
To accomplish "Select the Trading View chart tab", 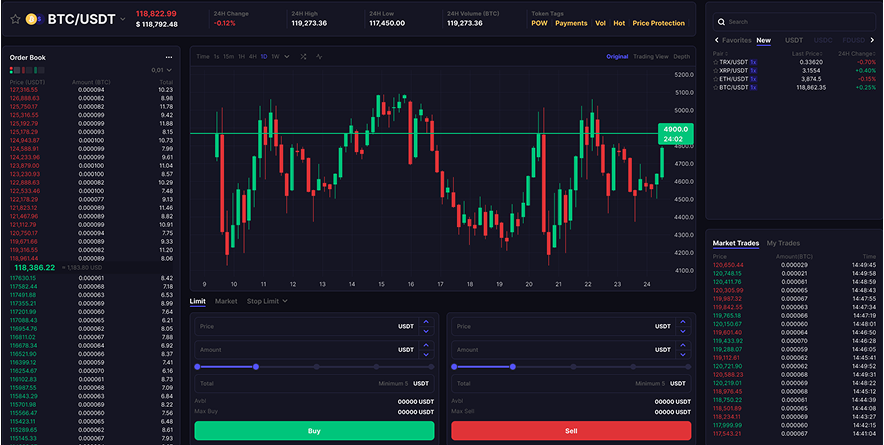I will coord(650,57).
